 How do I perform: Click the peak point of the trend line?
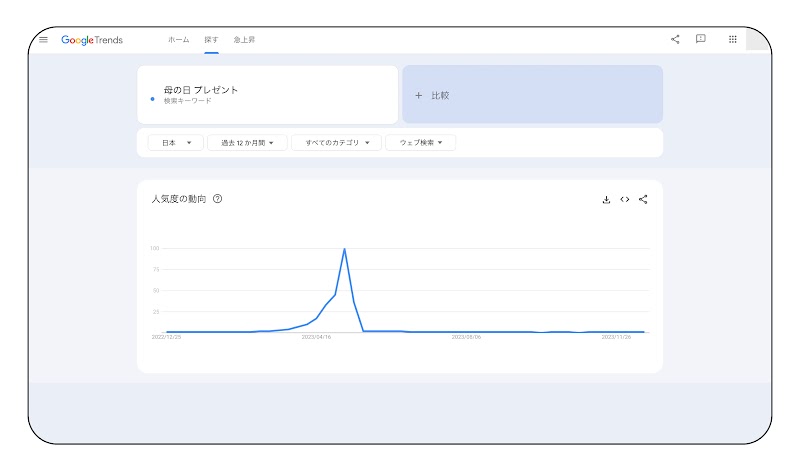[x=344, y=249]
